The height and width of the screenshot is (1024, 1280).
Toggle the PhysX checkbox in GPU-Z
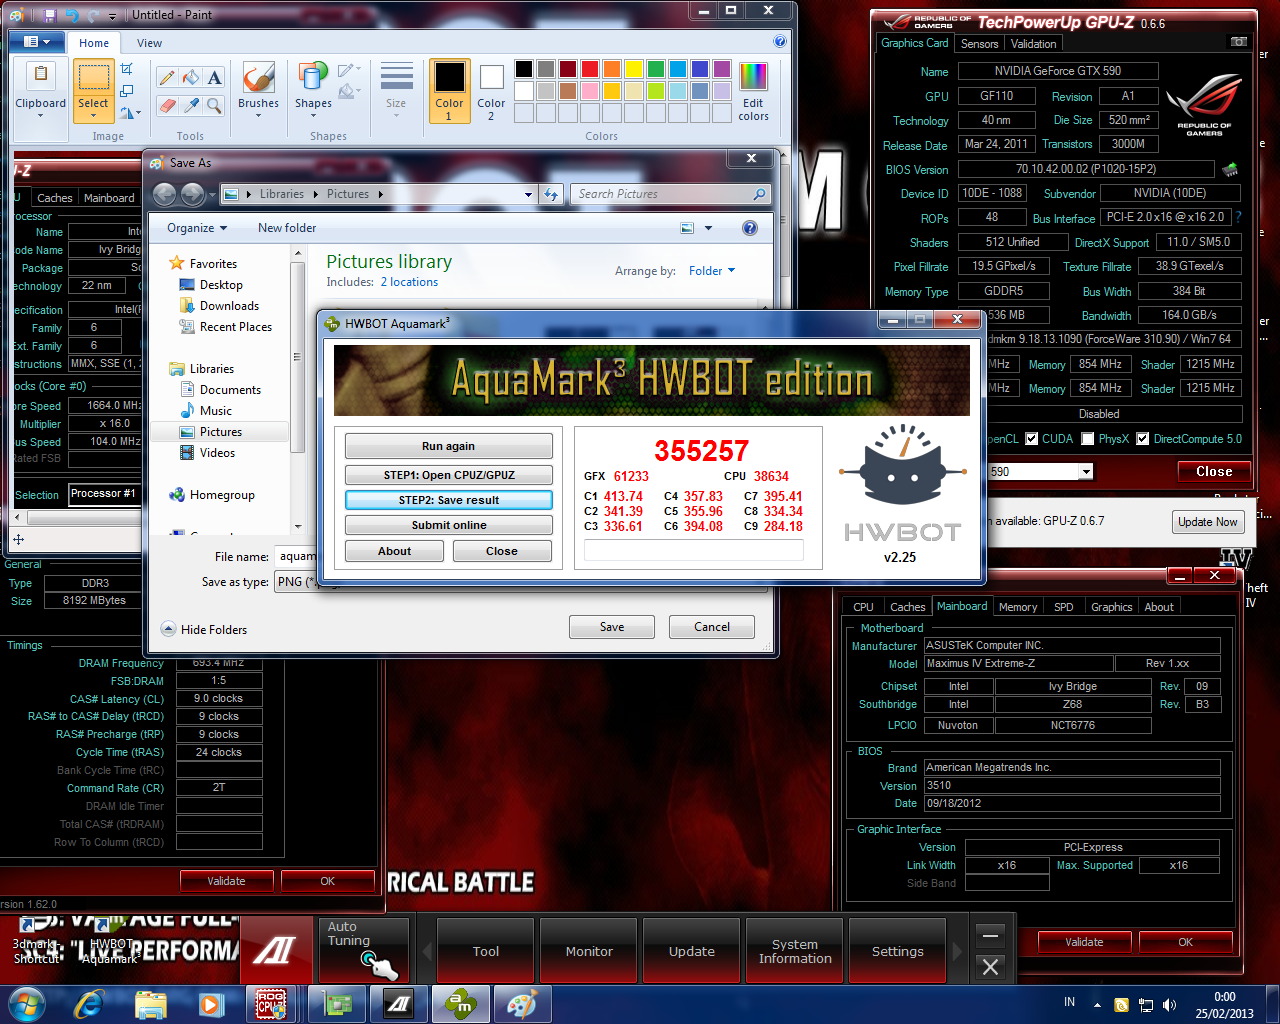pos(1088,439)
